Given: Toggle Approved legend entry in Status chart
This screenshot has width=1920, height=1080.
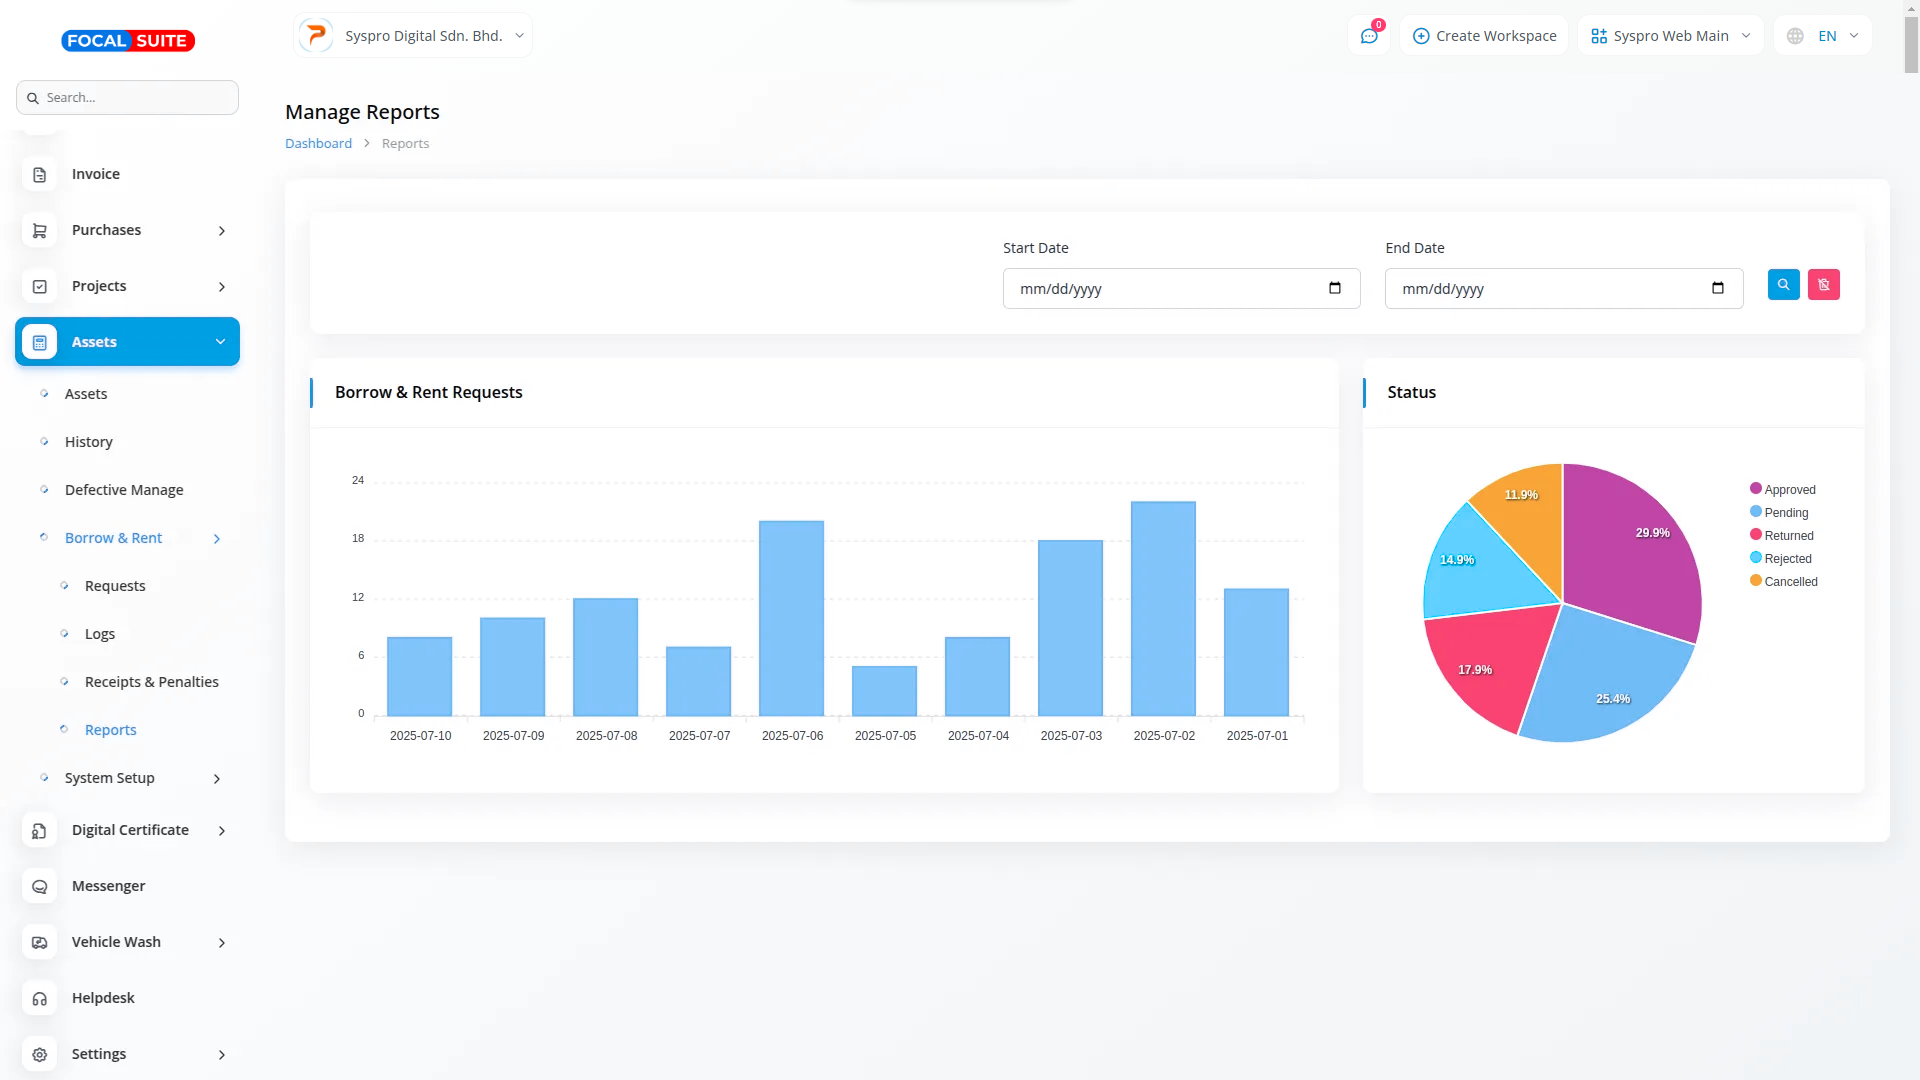Looking at the screenshot, I should (1783, 490).
